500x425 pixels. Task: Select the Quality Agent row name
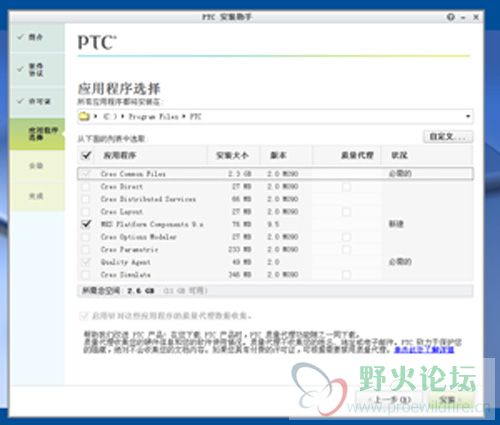(126, 262)
